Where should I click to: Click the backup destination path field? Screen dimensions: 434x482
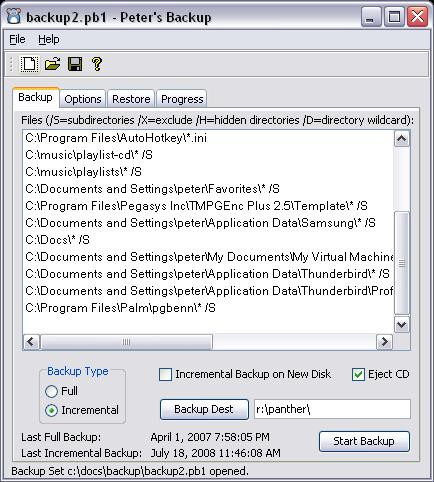coord(332,409)
